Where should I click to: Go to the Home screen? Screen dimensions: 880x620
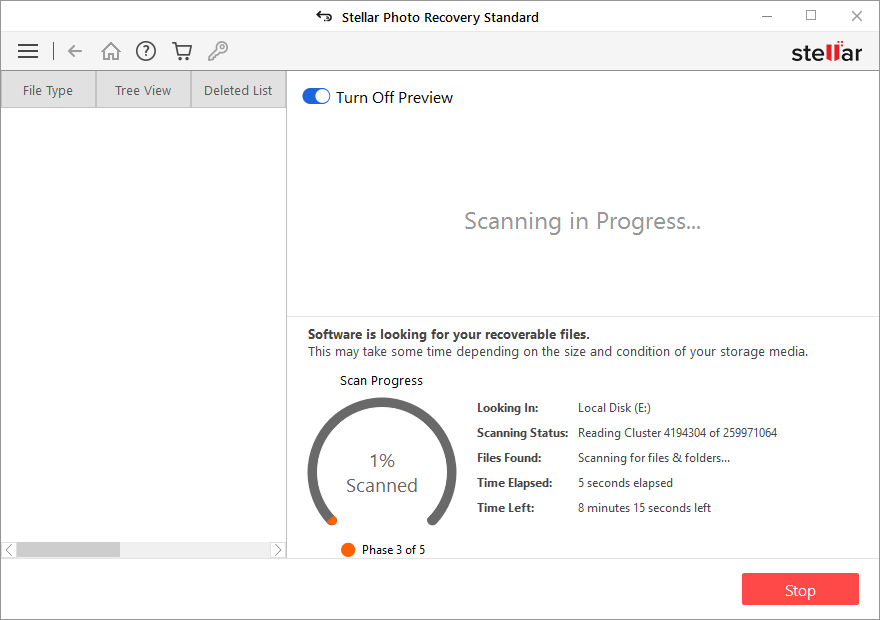[111, 51]
